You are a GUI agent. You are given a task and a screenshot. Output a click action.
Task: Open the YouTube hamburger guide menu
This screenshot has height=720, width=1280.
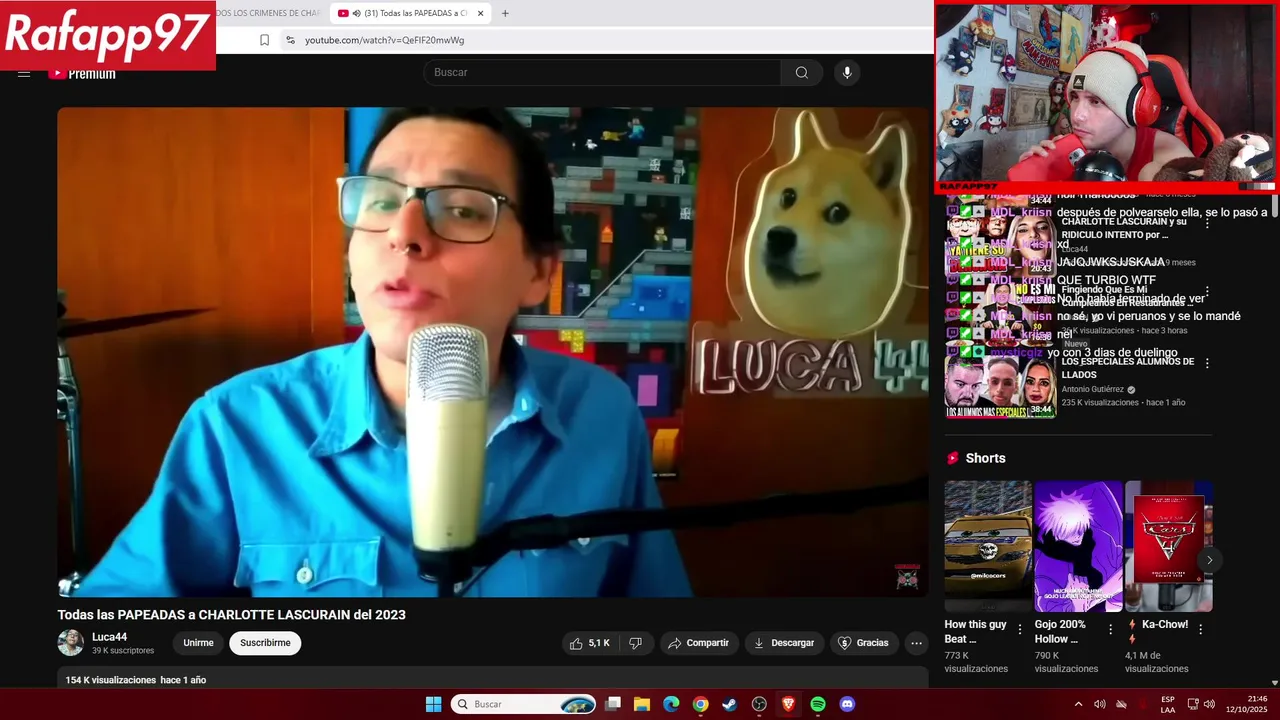click(24, 73)
